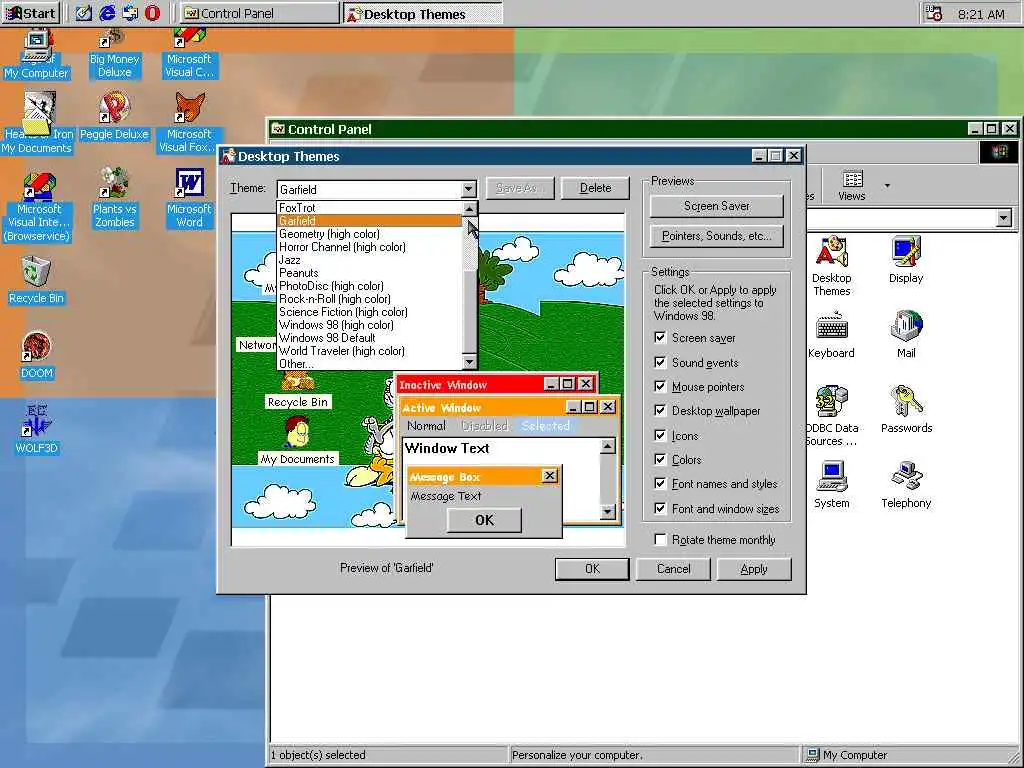Select the Passwords icon in Control Panel

coord(906,410)
